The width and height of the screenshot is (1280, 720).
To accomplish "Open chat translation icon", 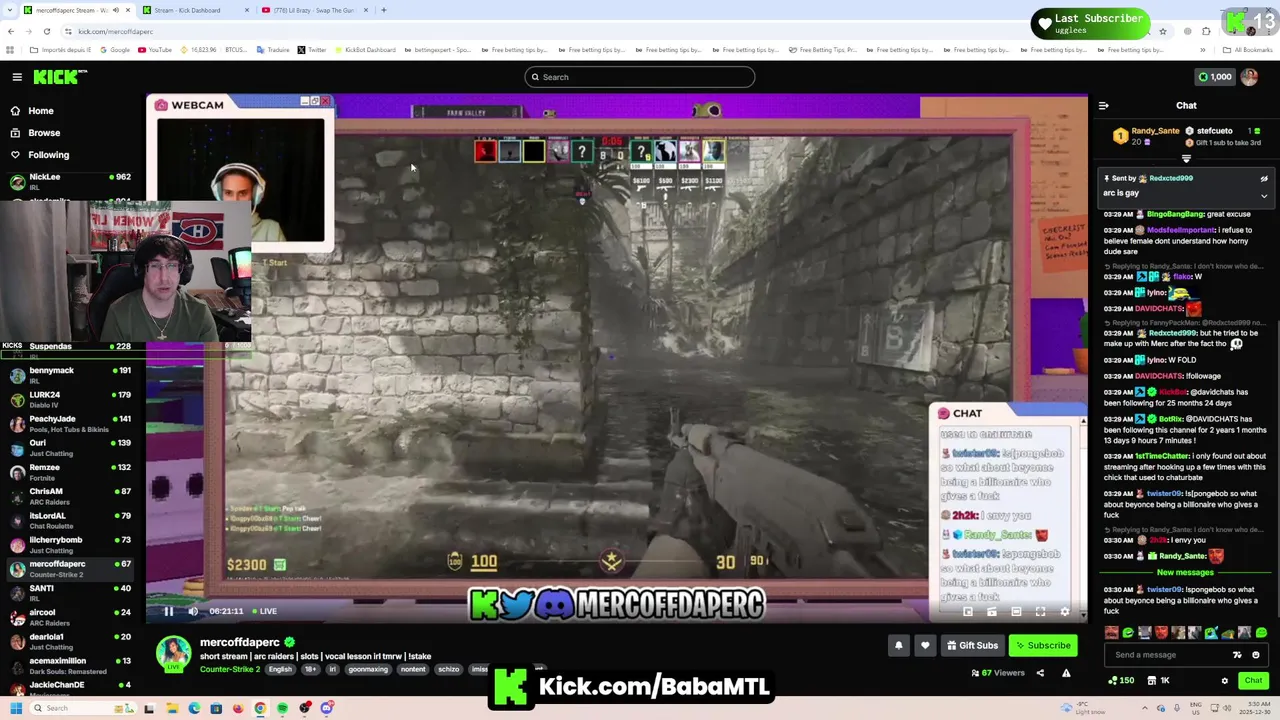I will 1237,655.
